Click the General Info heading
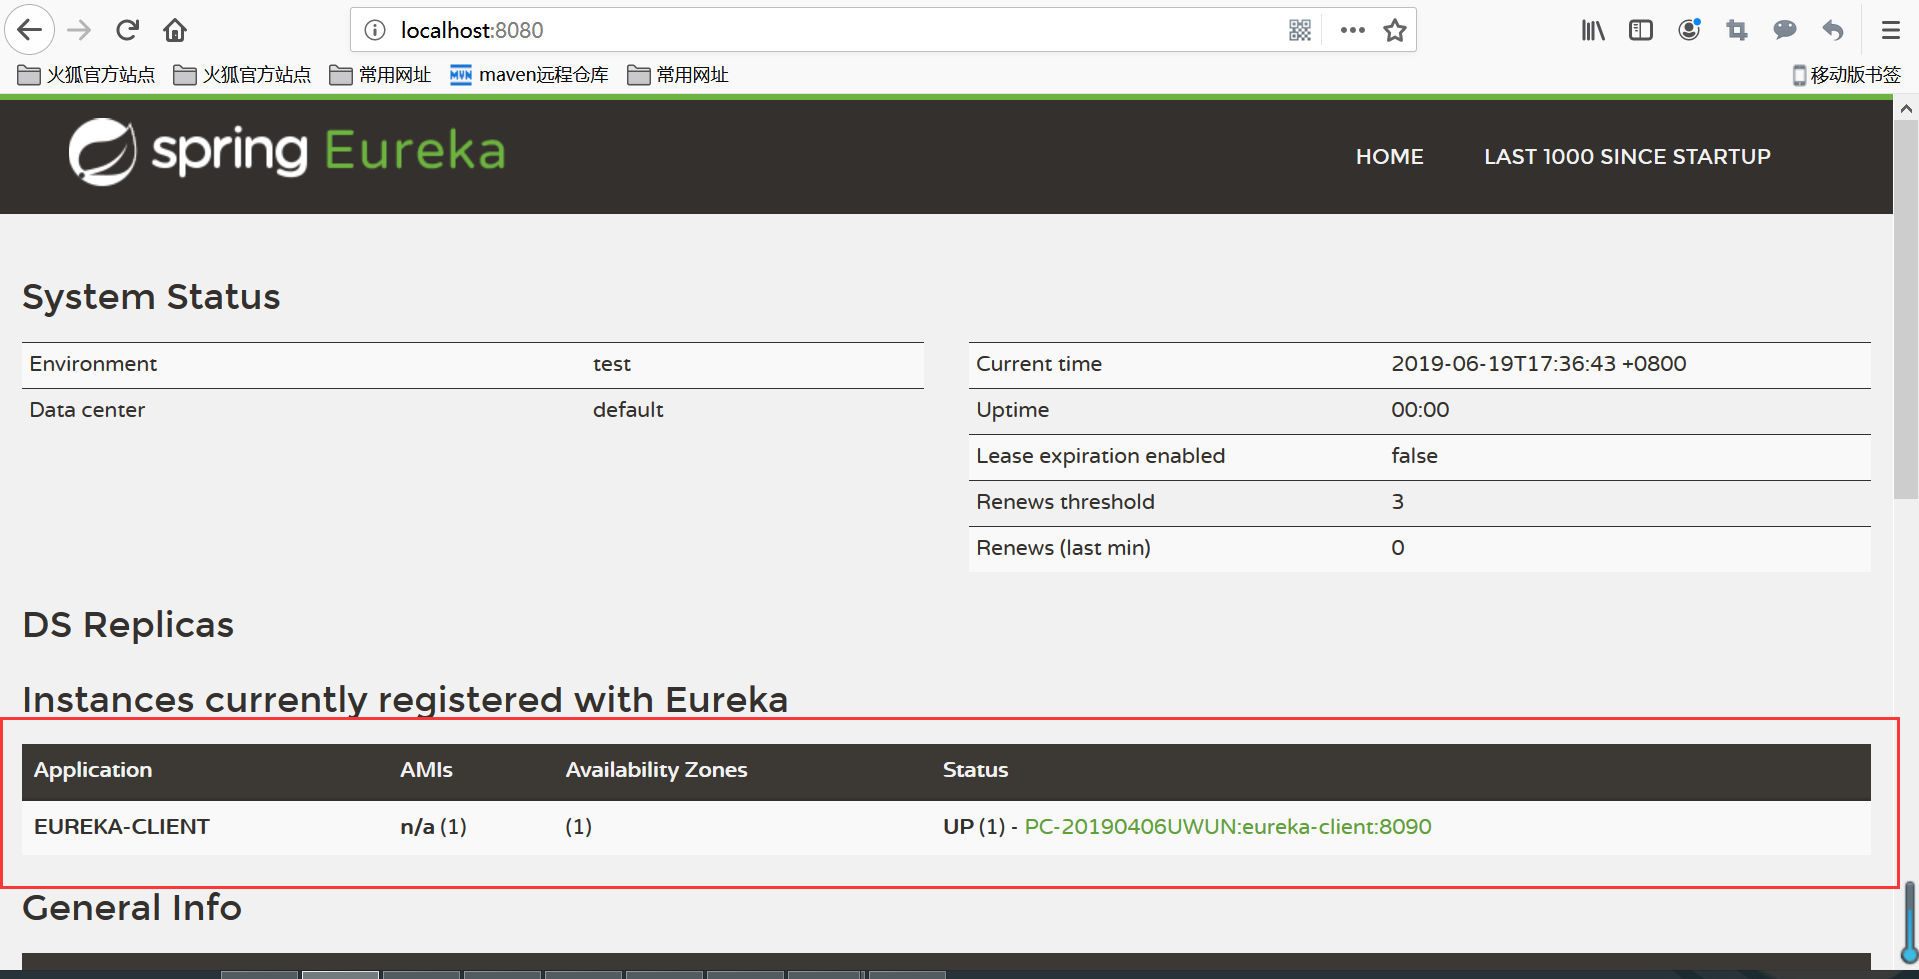The width and height of the screenshot is (1919, 979). point(132,908)
